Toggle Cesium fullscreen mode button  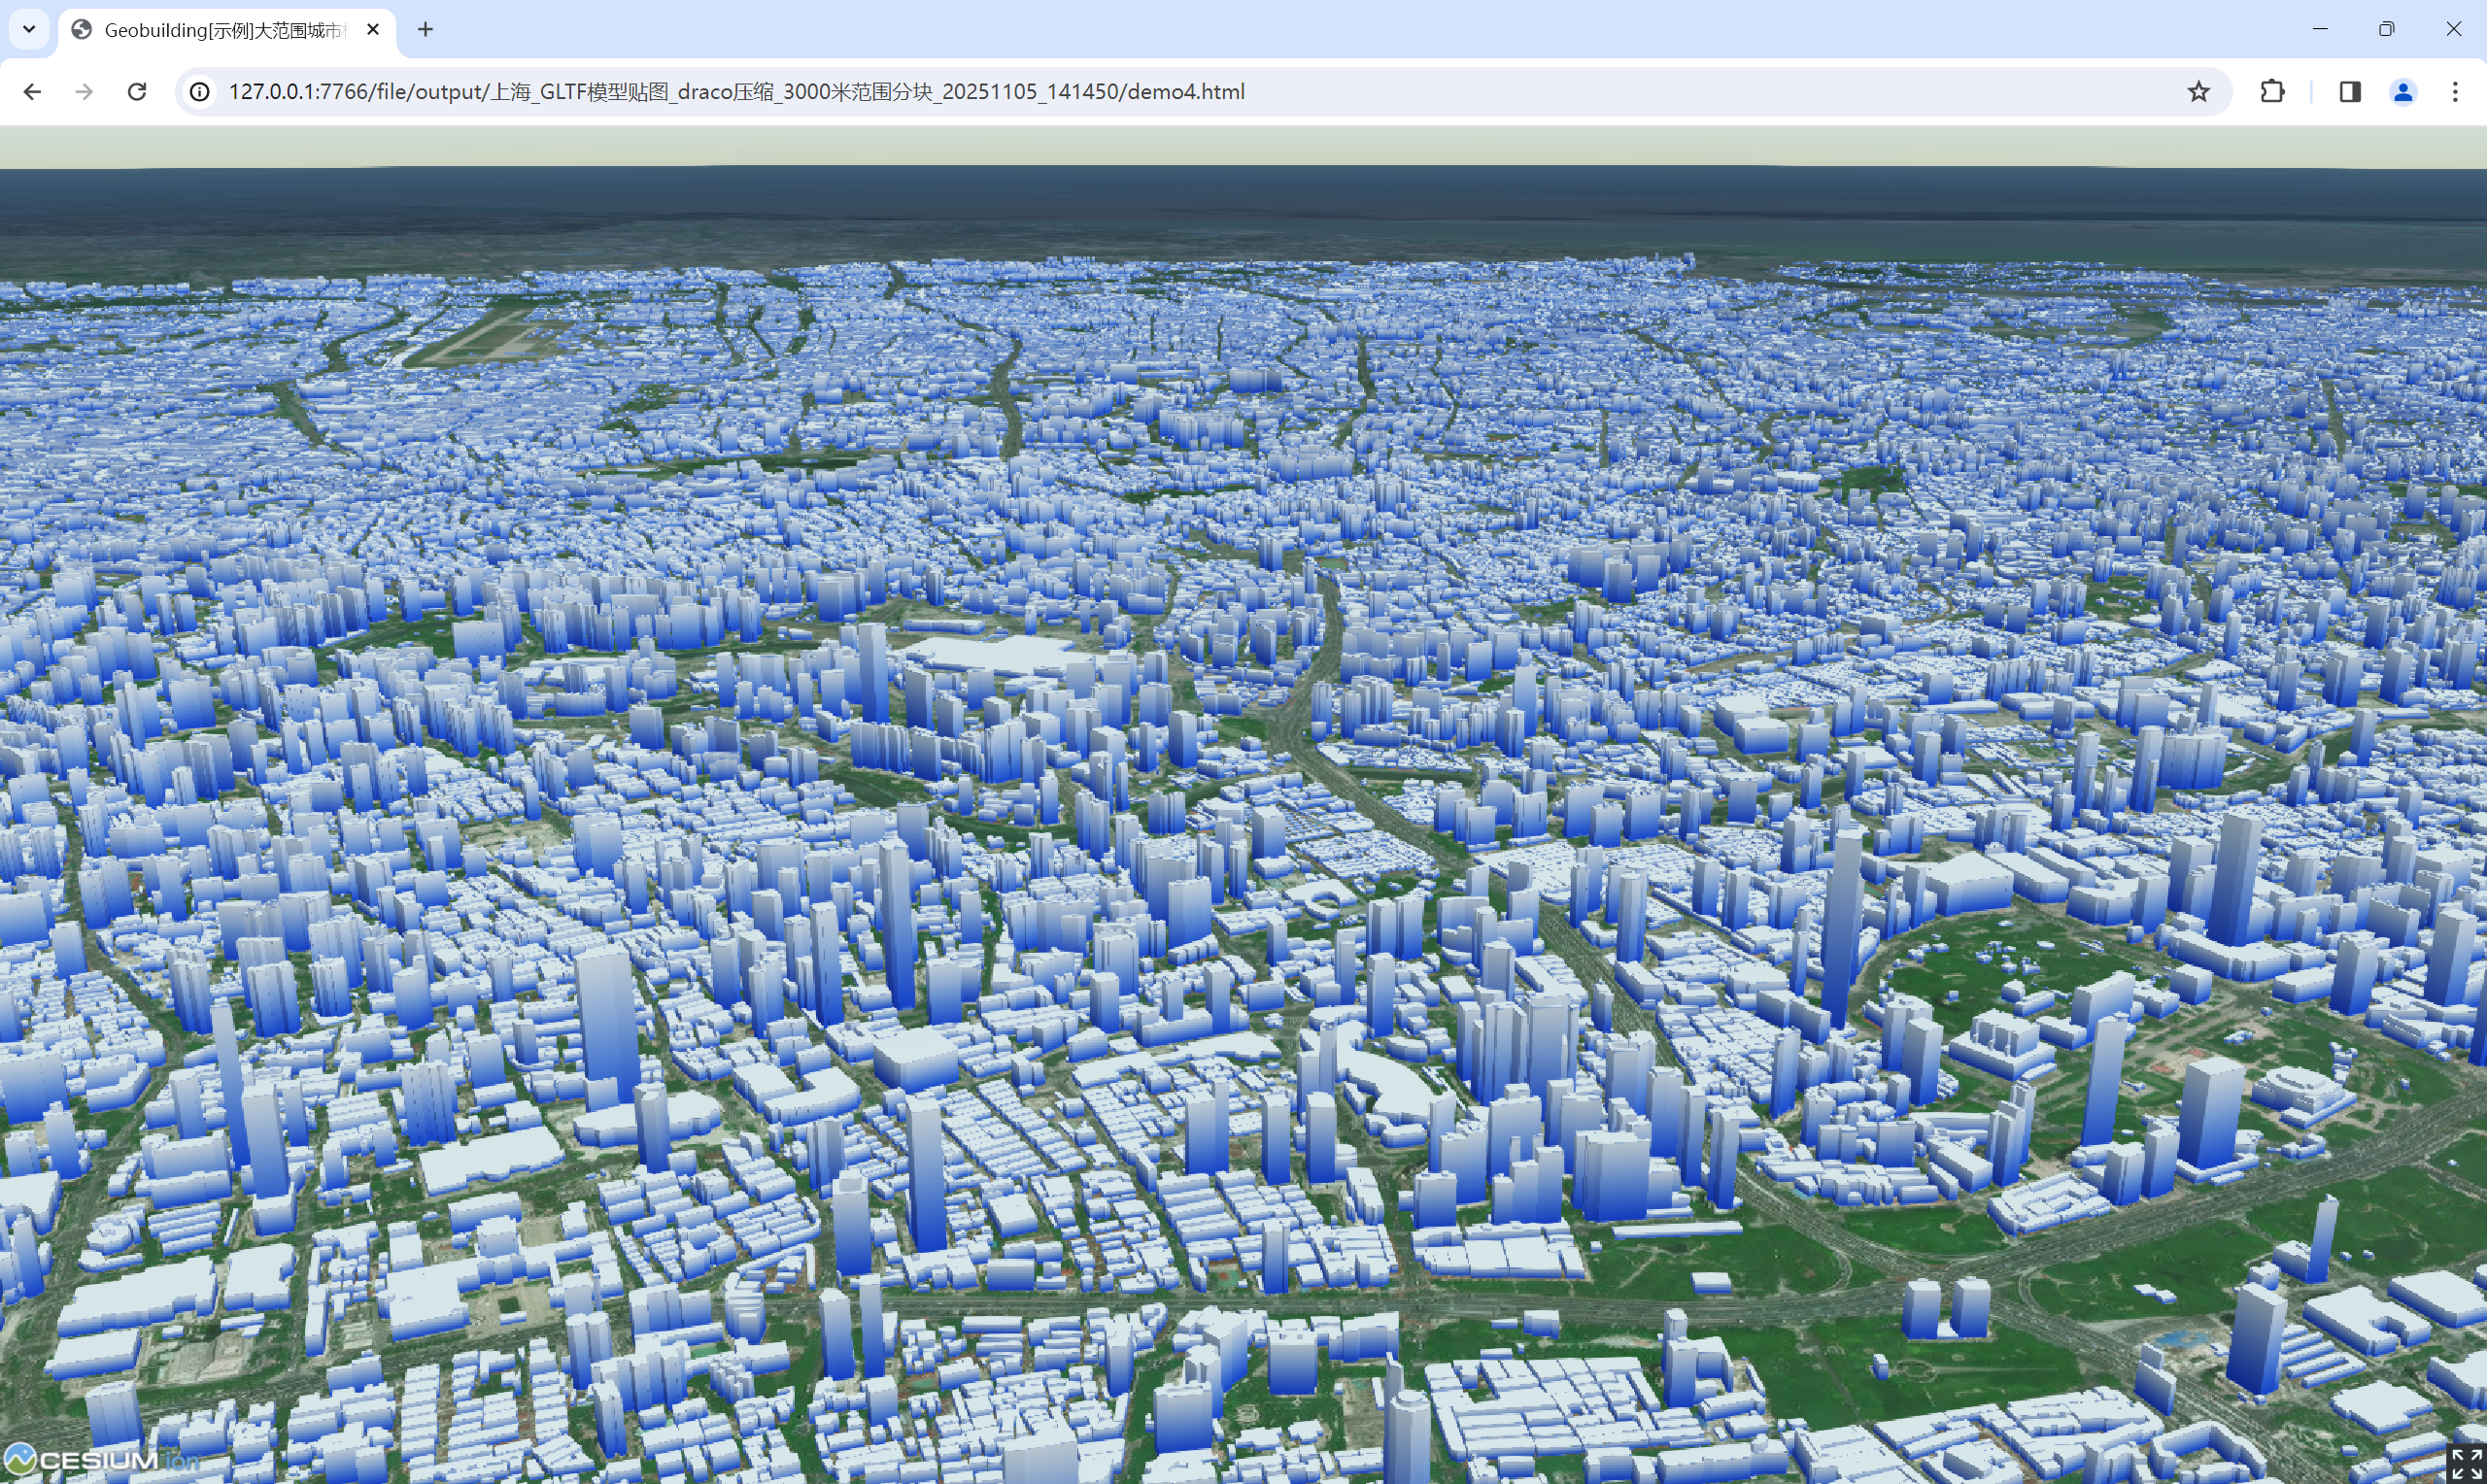tap(2466, 1463)
